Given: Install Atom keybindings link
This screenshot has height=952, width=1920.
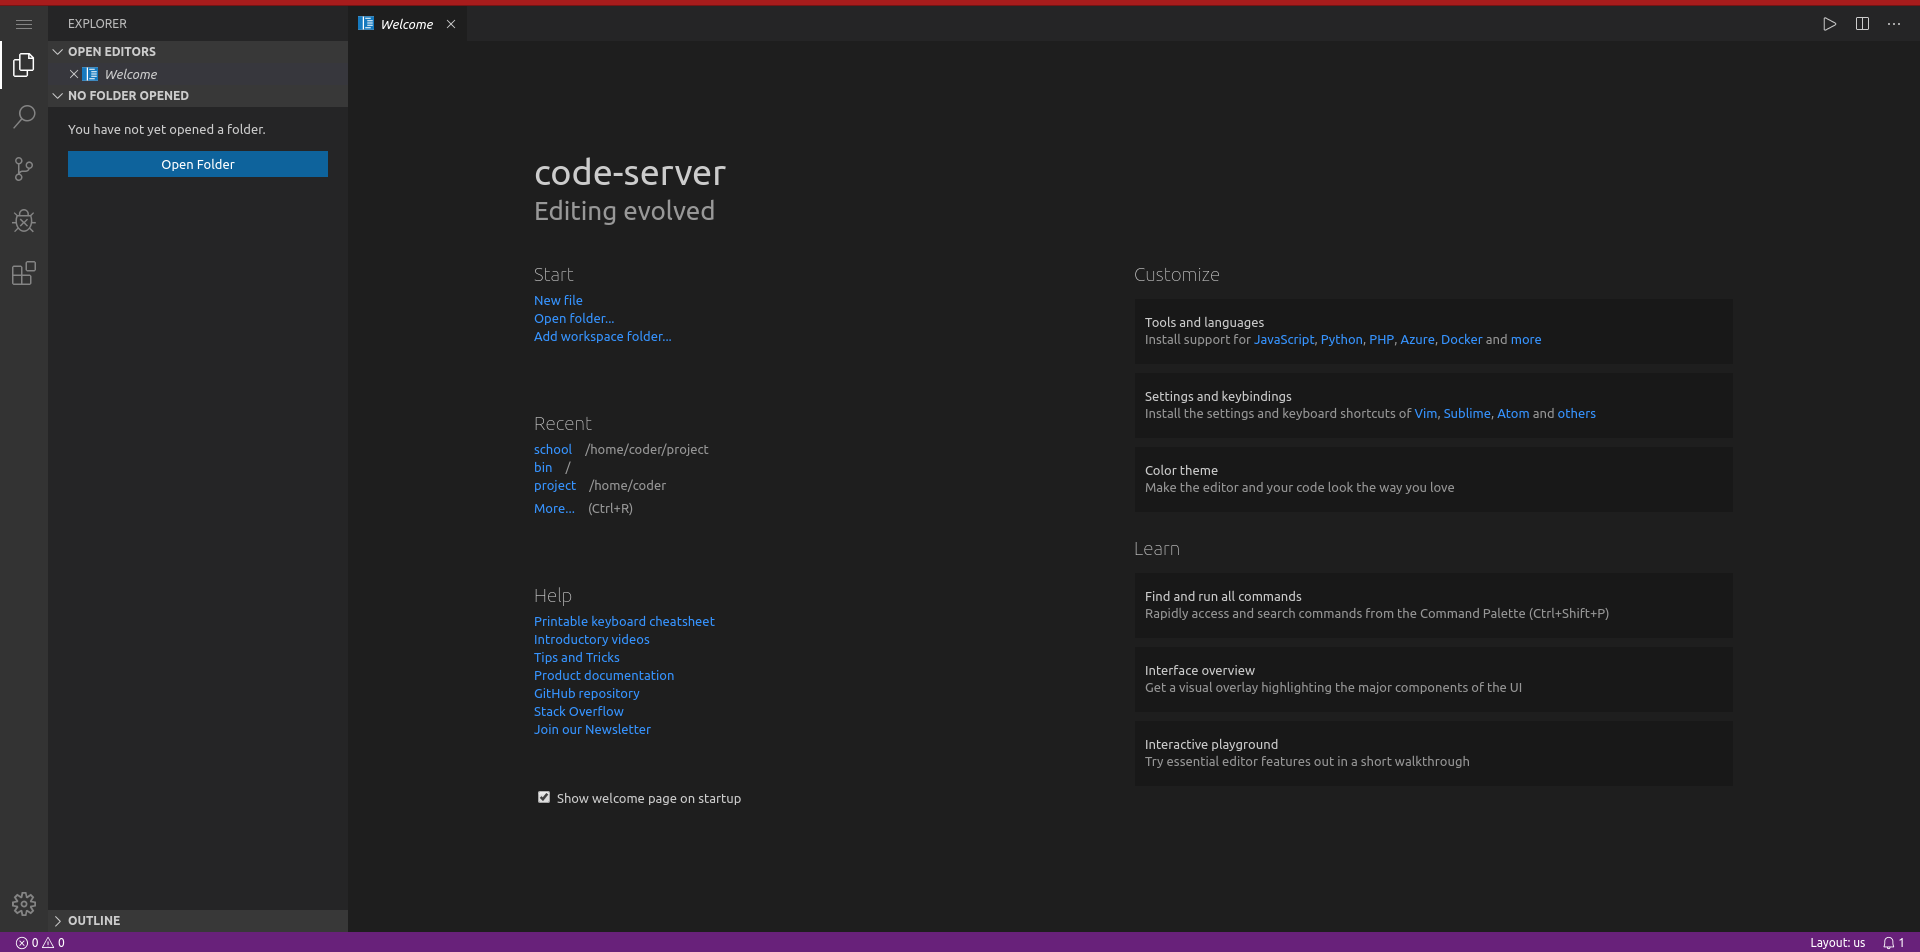Looking at the screenshot, I should (1513, 413).
